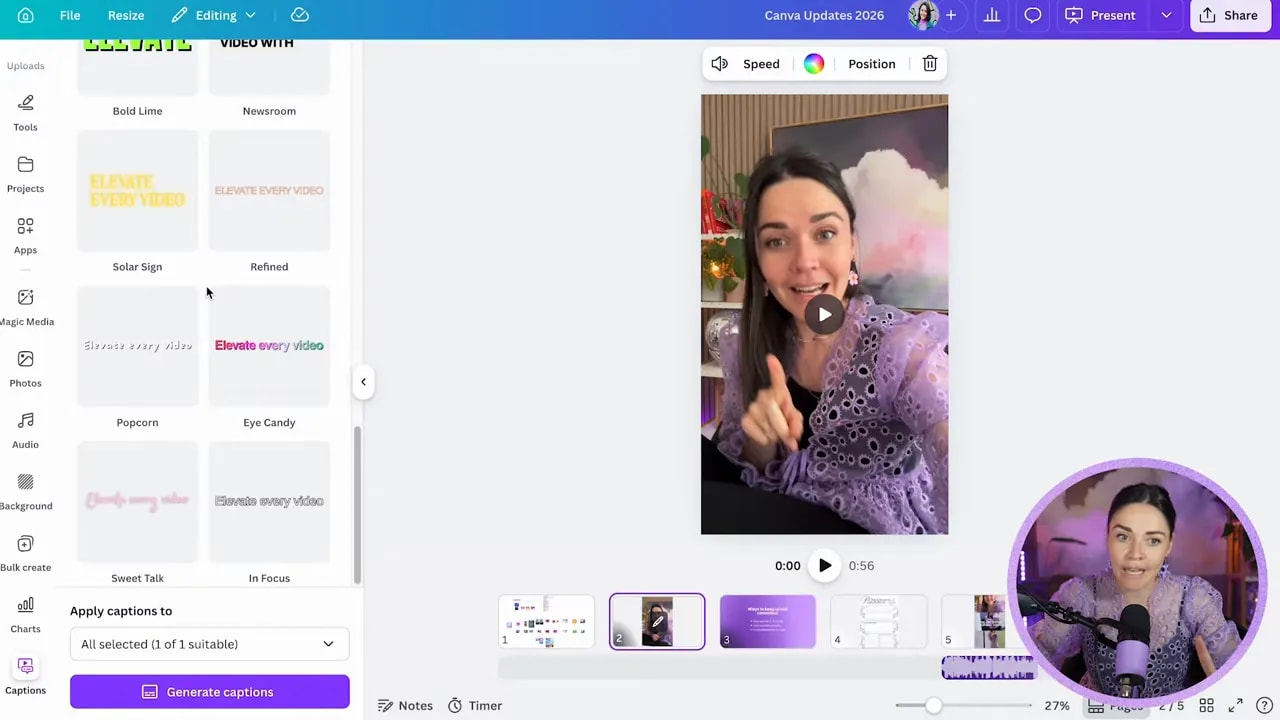
Task: Open the user profile avatar
Action: (x=922, y=15)
